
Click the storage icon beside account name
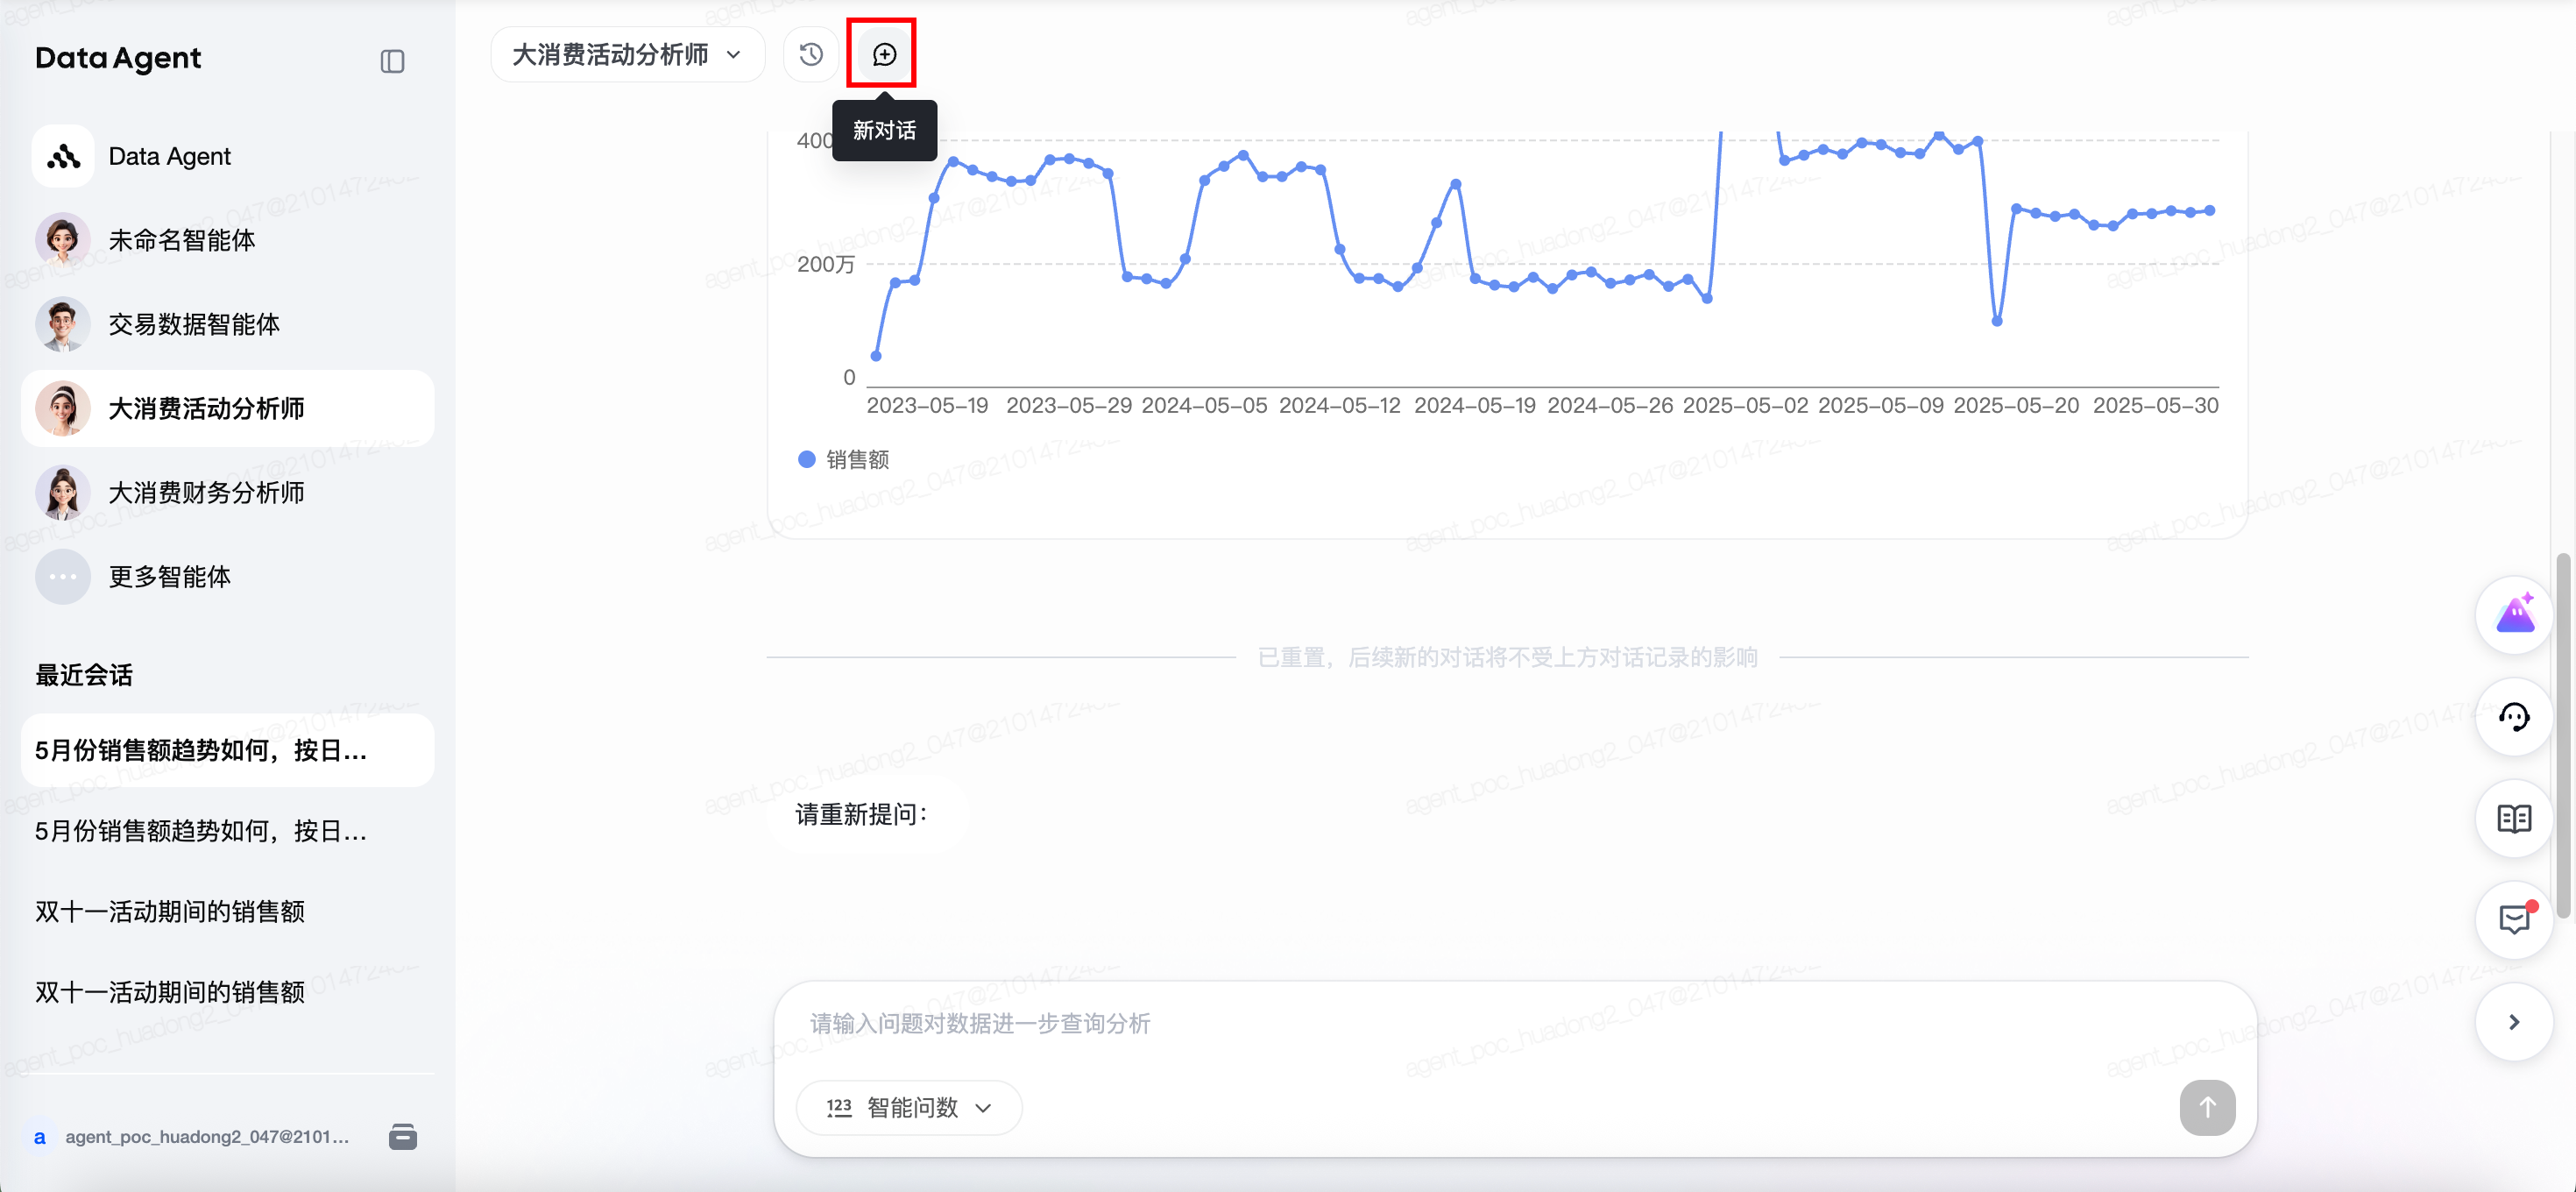tap(402, 1136)
